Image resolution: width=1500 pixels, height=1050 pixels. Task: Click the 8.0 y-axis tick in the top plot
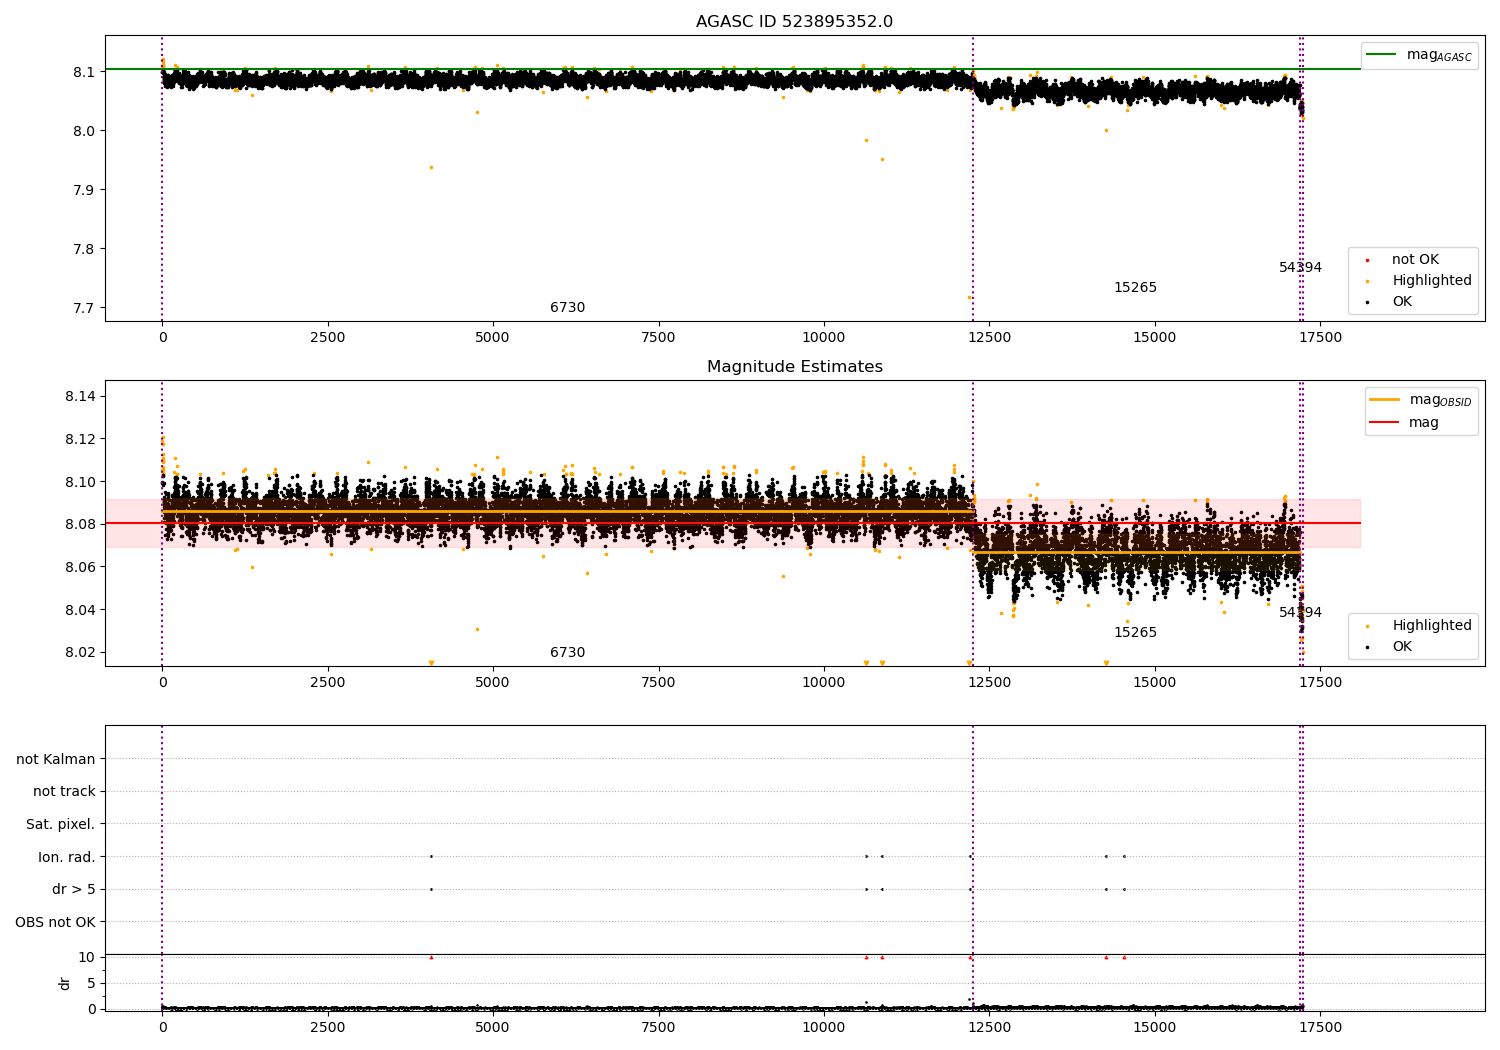tap(83, 131)
